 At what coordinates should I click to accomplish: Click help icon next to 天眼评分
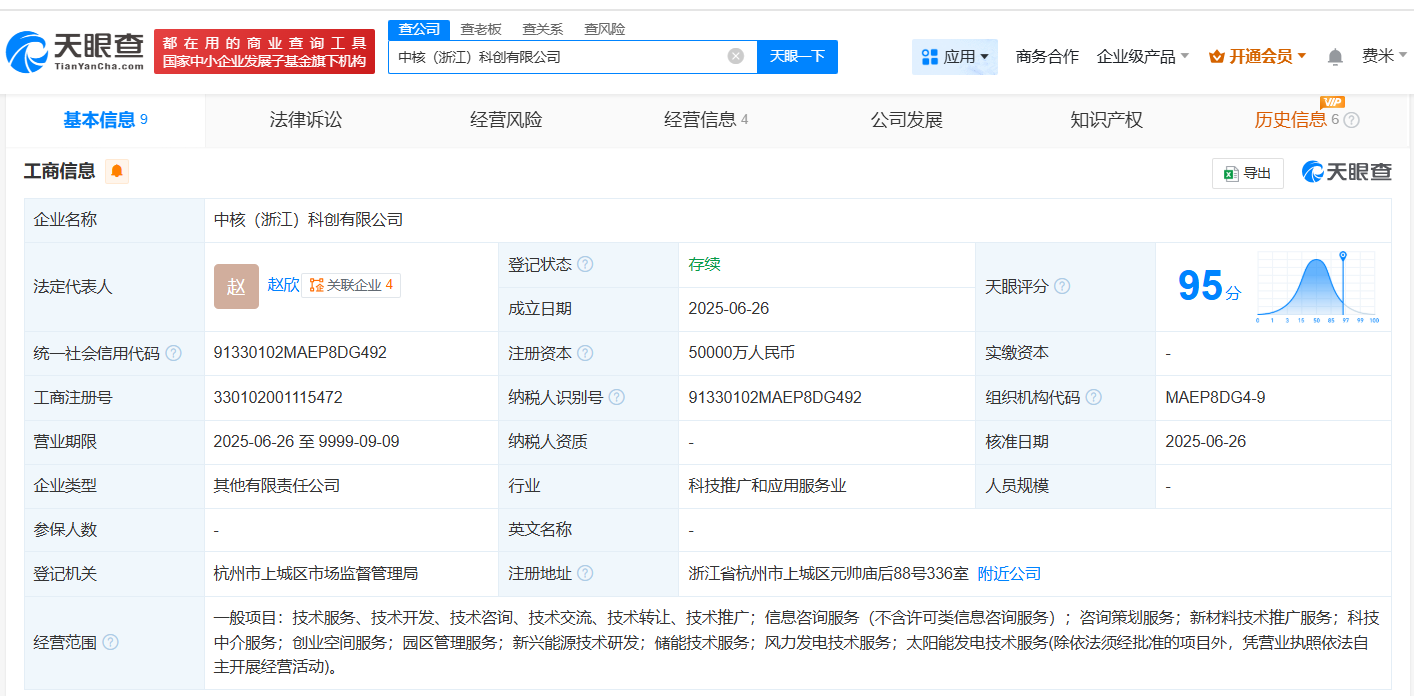[1062, 287]
